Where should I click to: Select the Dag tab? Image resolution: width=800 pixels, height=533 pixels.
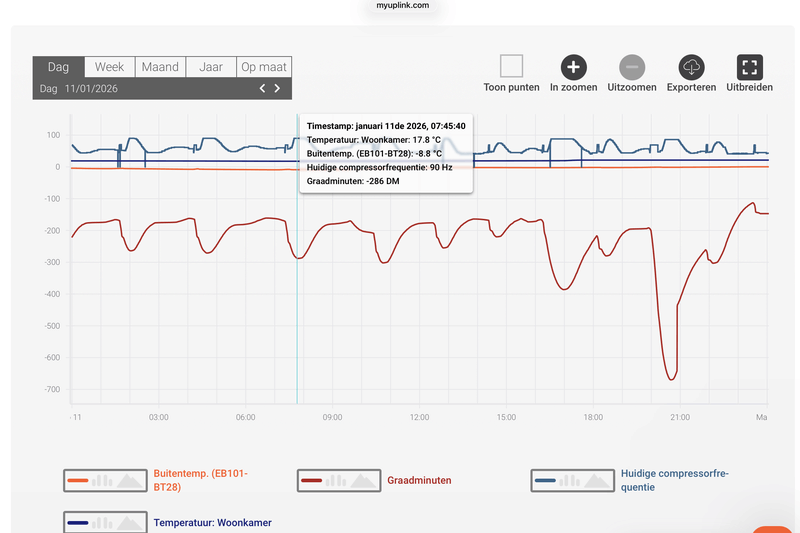[58, 67]
